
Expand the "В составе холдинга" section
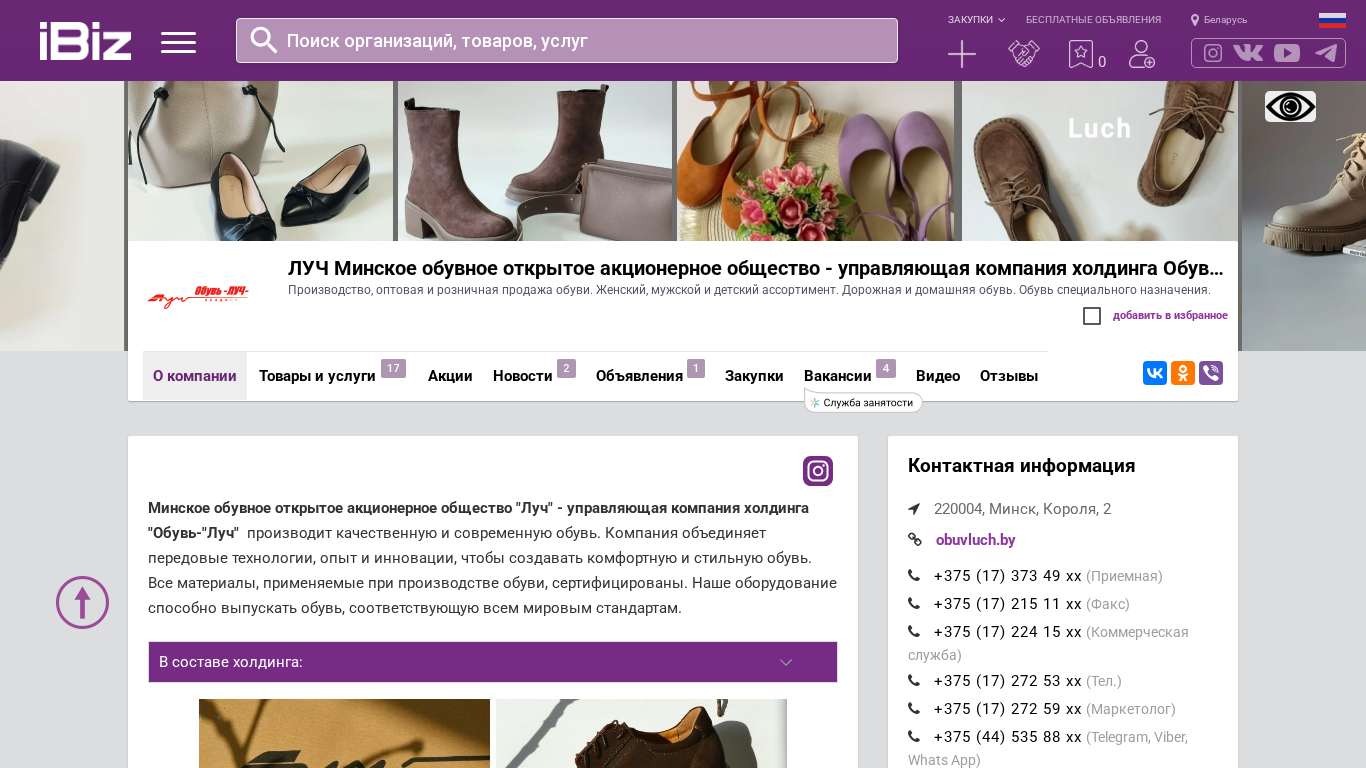pos(492,662)
